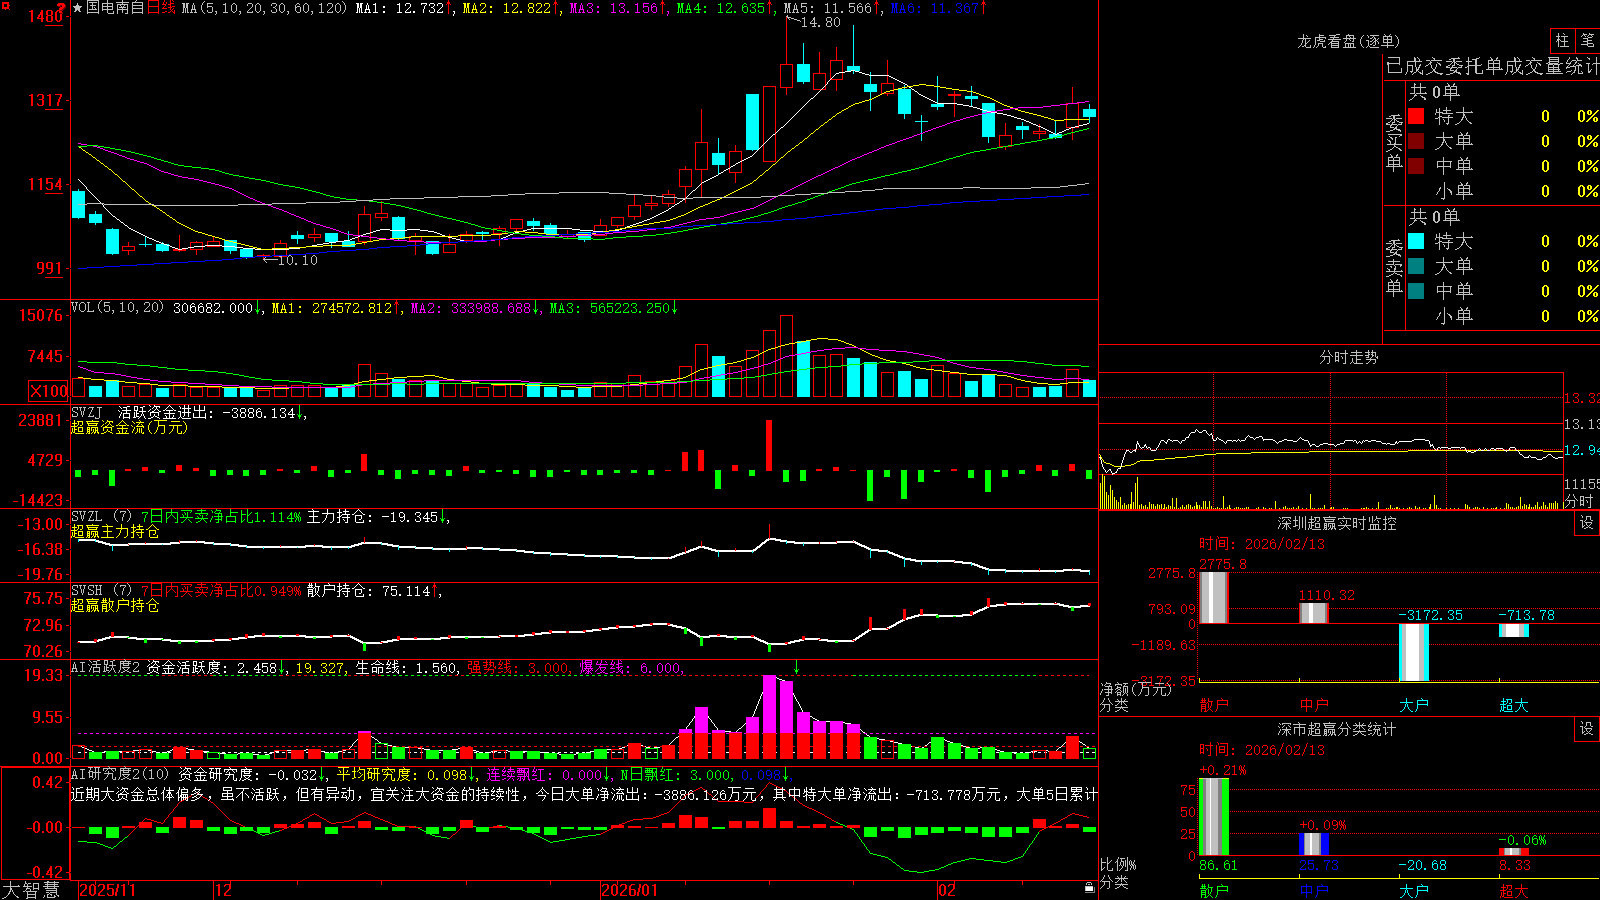1600x900 pixels.
Task: Click the AI活跃度2 indicator name
Action: tap(106, 668)
